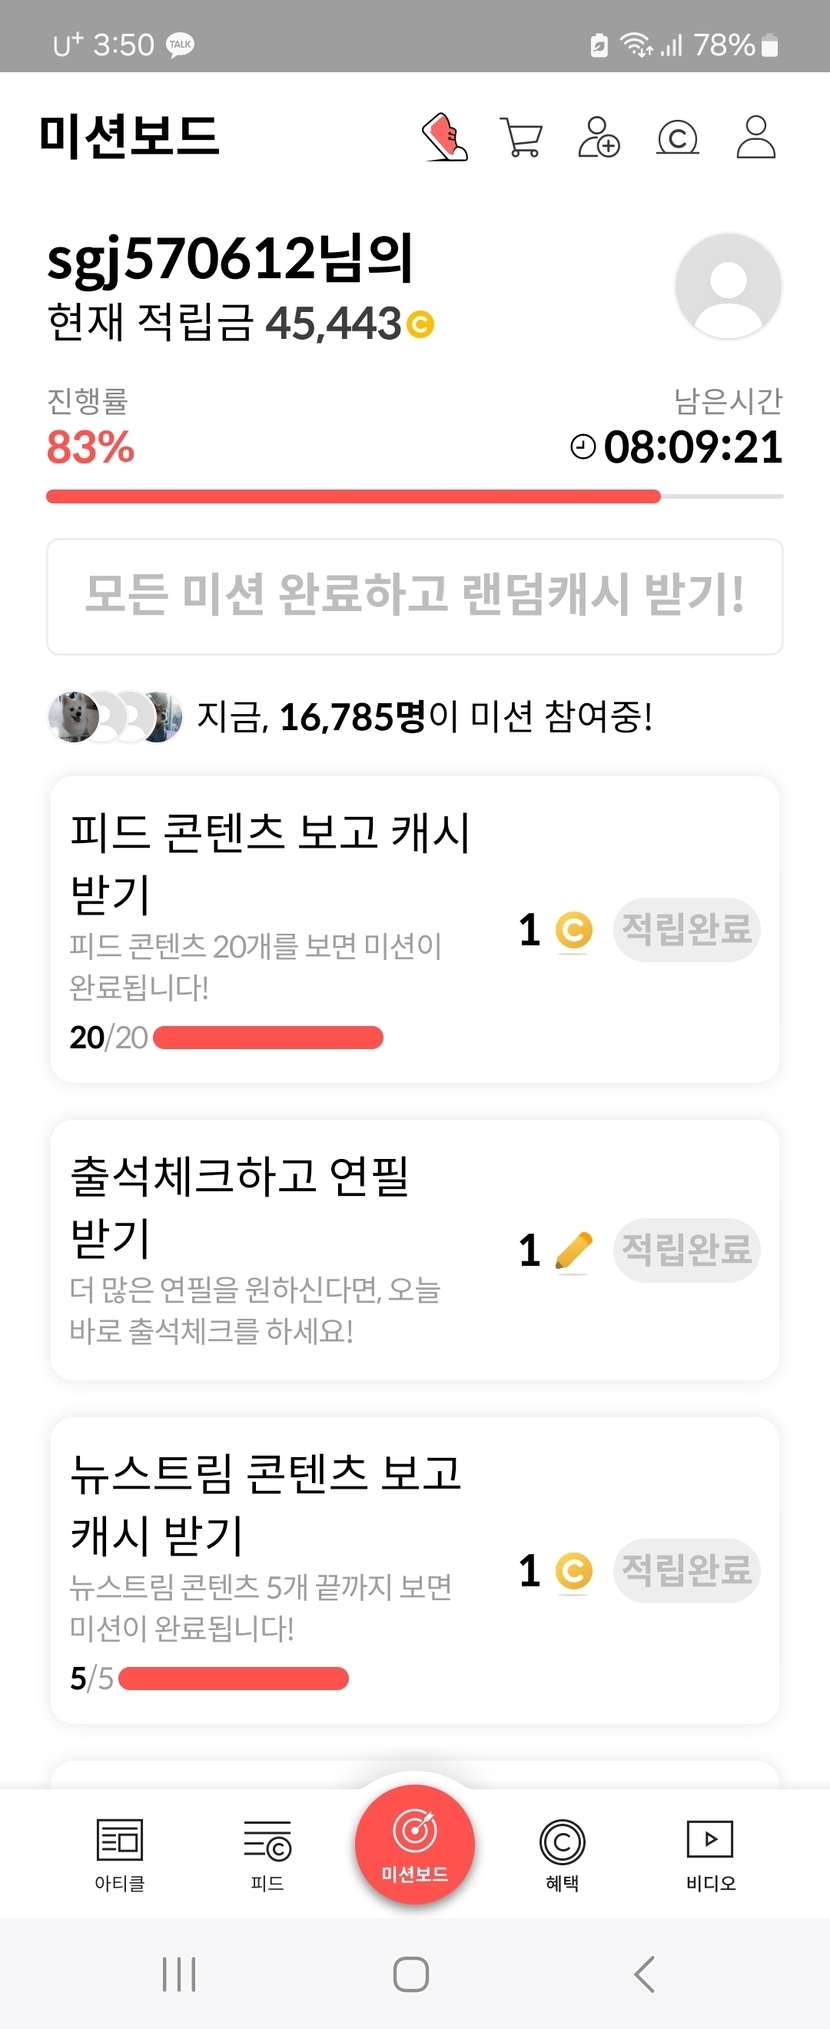The width and height of the screenshot is (830, 2029).
Task: Open the 혜택 tab
Action: (x=562, y=1855)
